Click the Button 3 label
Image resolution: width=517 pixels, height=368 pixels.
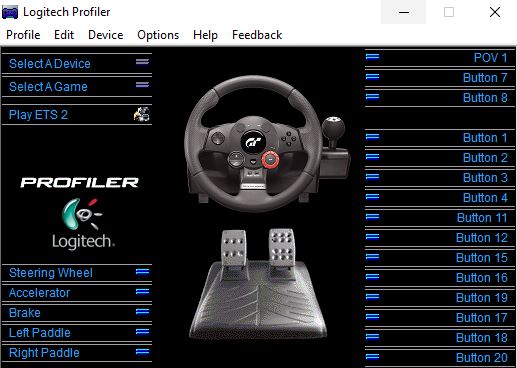pos(485,178)
